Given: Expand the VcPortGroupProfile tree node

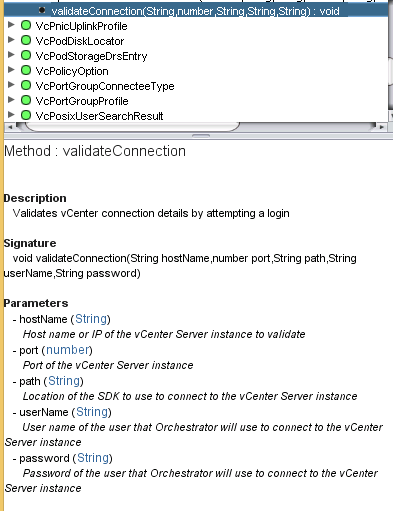Looking at the screenshot, I should tap(11, 100).
